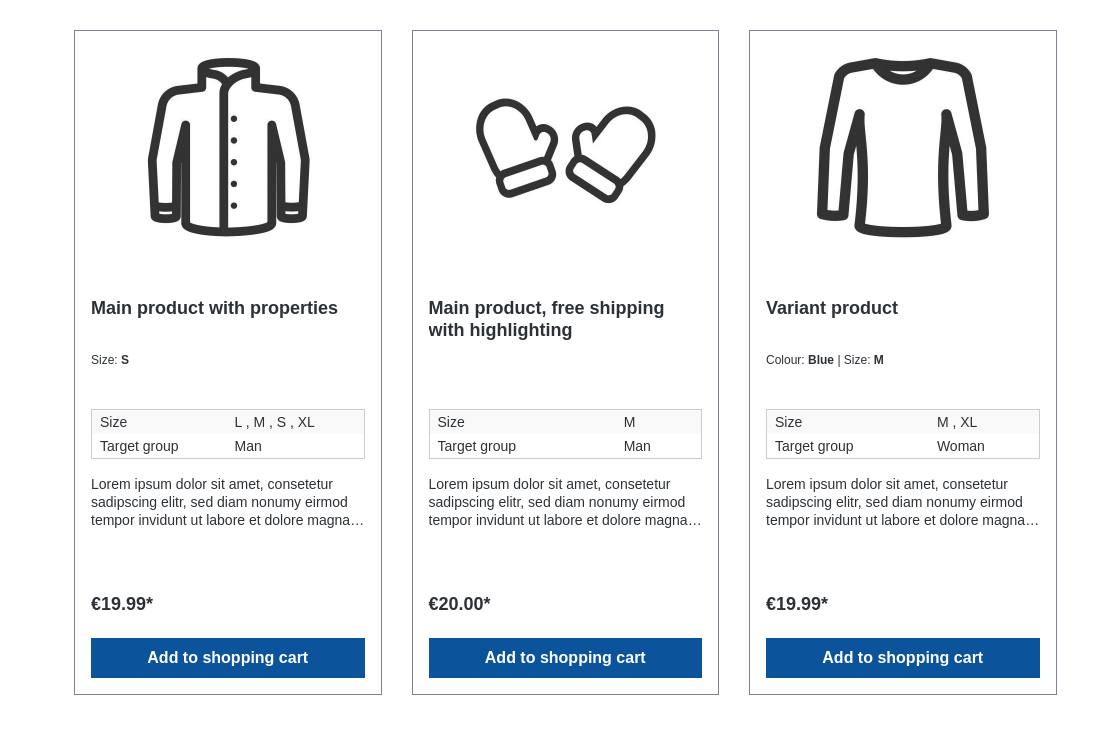Click the long-sleeve sweater product image

pyautogui.click(x=903, y=147)
